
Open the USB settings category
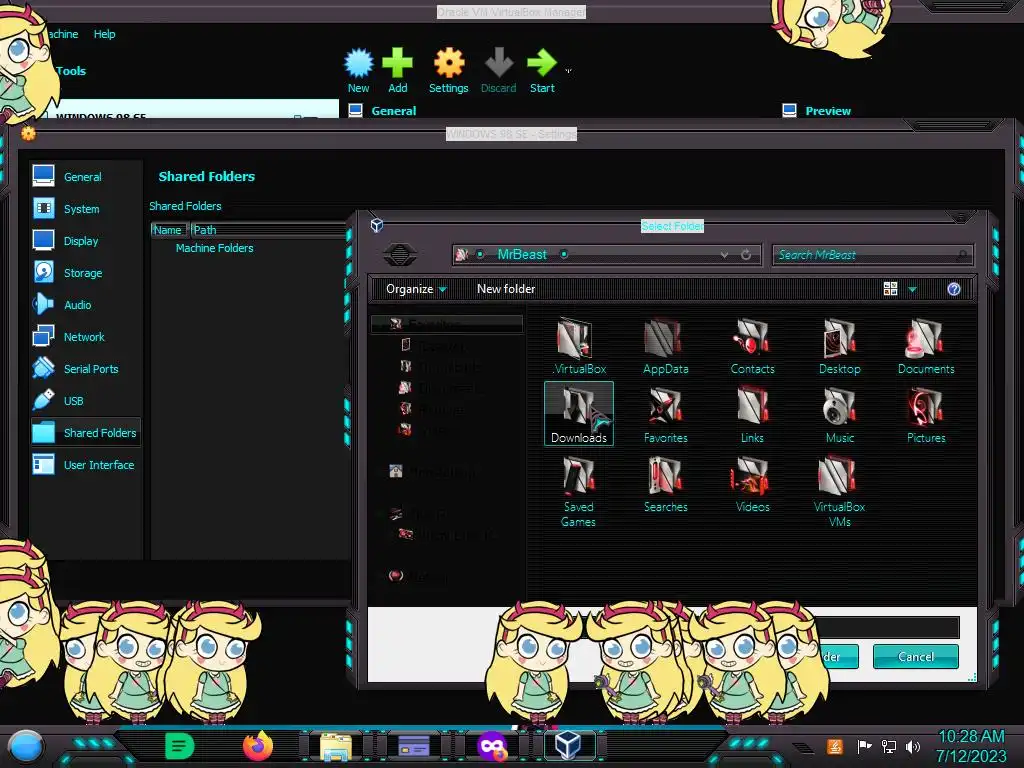[86, 400]
